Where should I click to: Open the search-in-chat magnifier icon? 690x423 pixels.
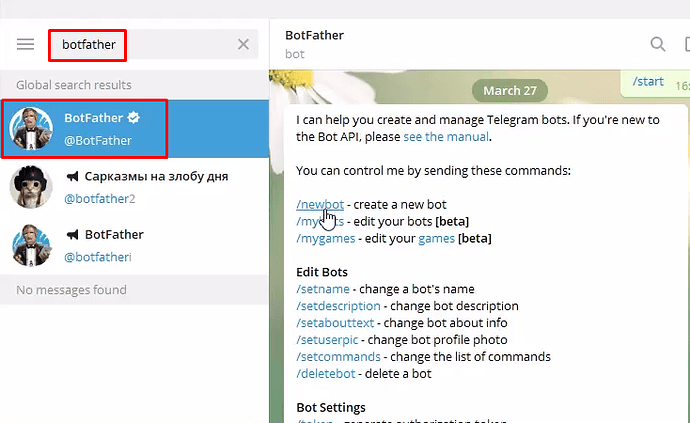657,44
